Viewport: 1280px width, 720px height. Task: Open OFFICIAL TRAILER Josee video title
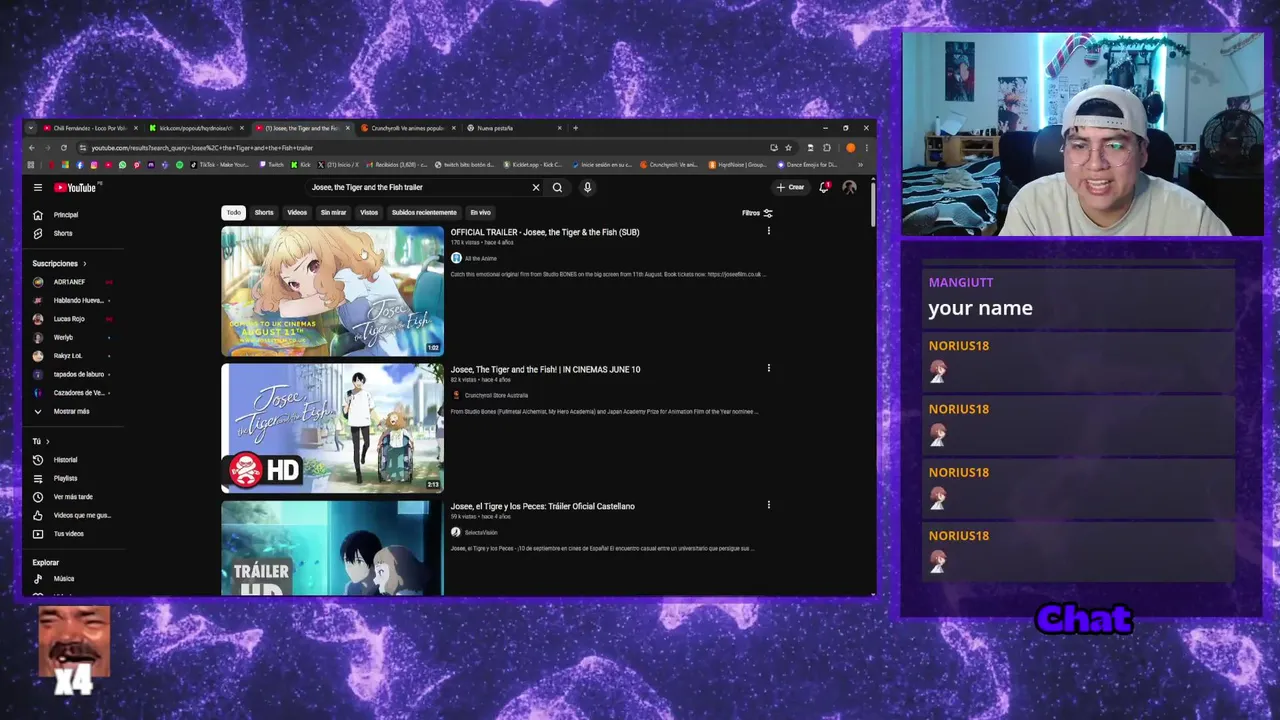(545, 232)
